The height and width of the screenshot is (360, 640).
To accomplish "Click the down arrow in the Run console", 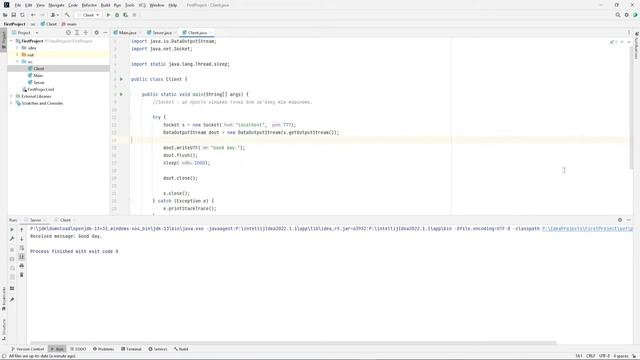I will pyautogui.click(x=22, y=239).
